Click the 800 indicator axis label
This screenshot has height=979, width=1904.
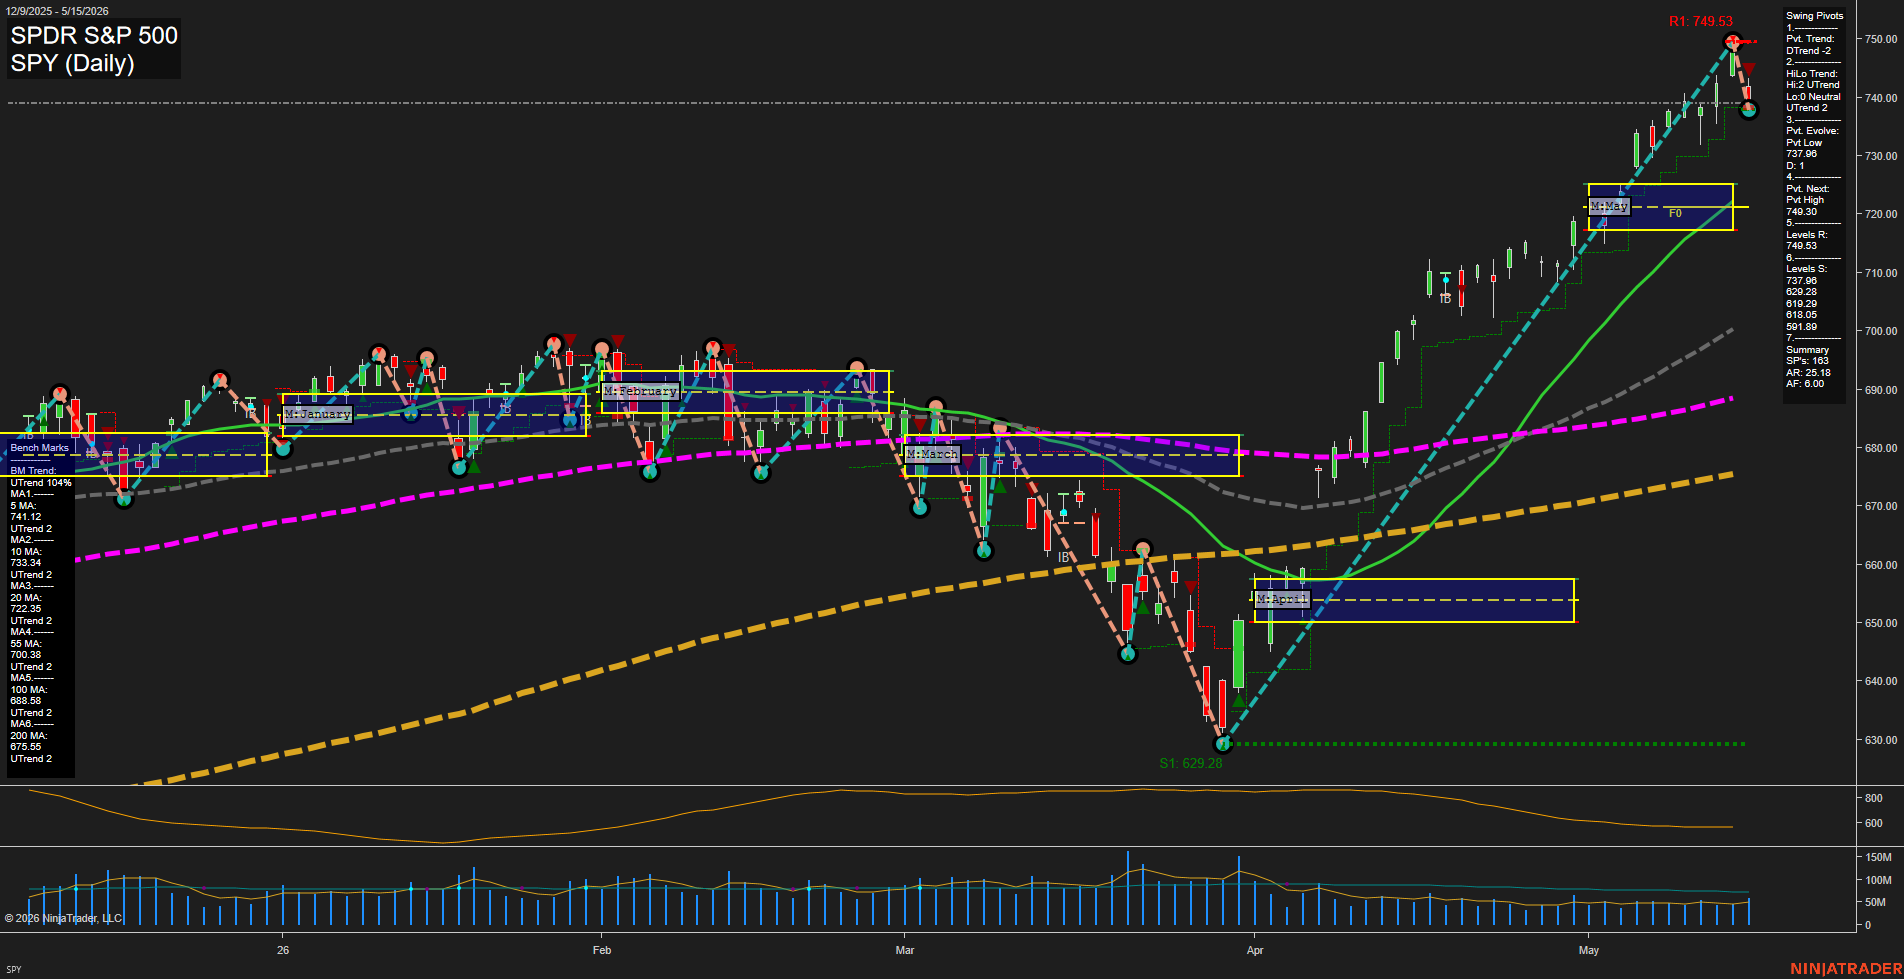point(1873,798)
